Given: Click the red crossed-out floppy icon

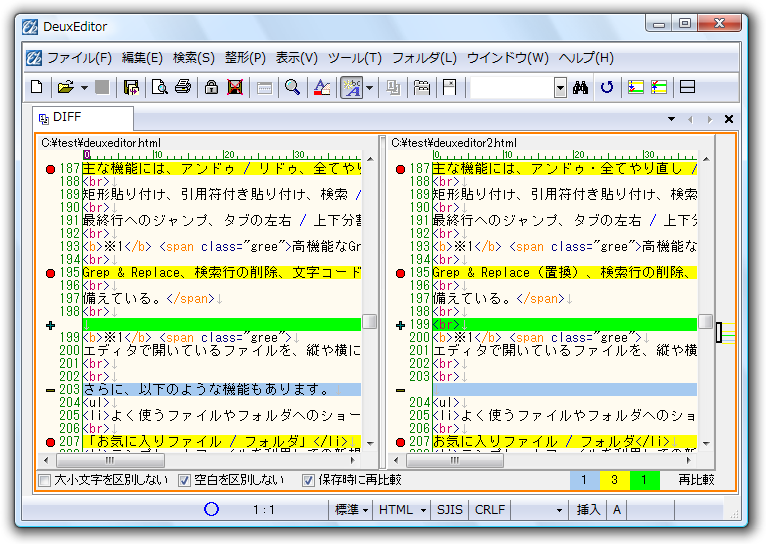Looking at the screenshot, I should click(235, 87).
